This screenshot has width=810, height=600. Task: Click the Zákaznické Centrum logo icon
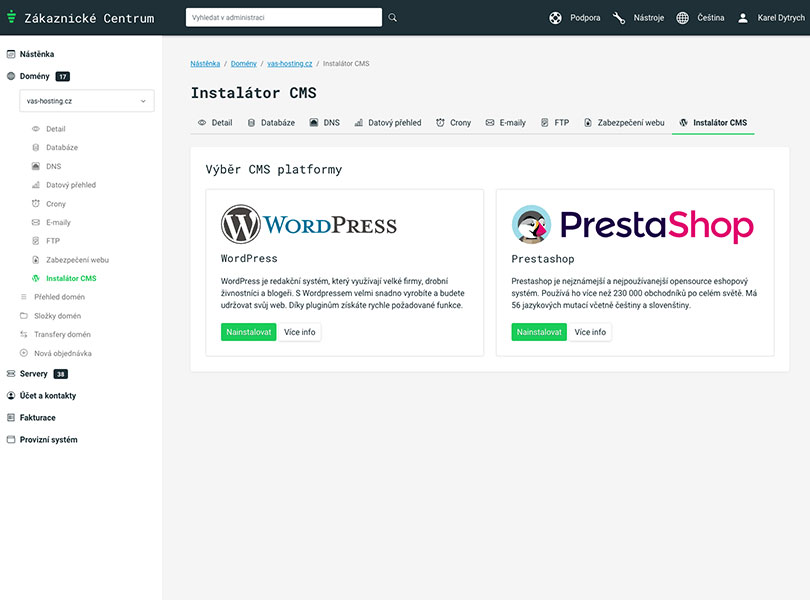pos(11,17)
